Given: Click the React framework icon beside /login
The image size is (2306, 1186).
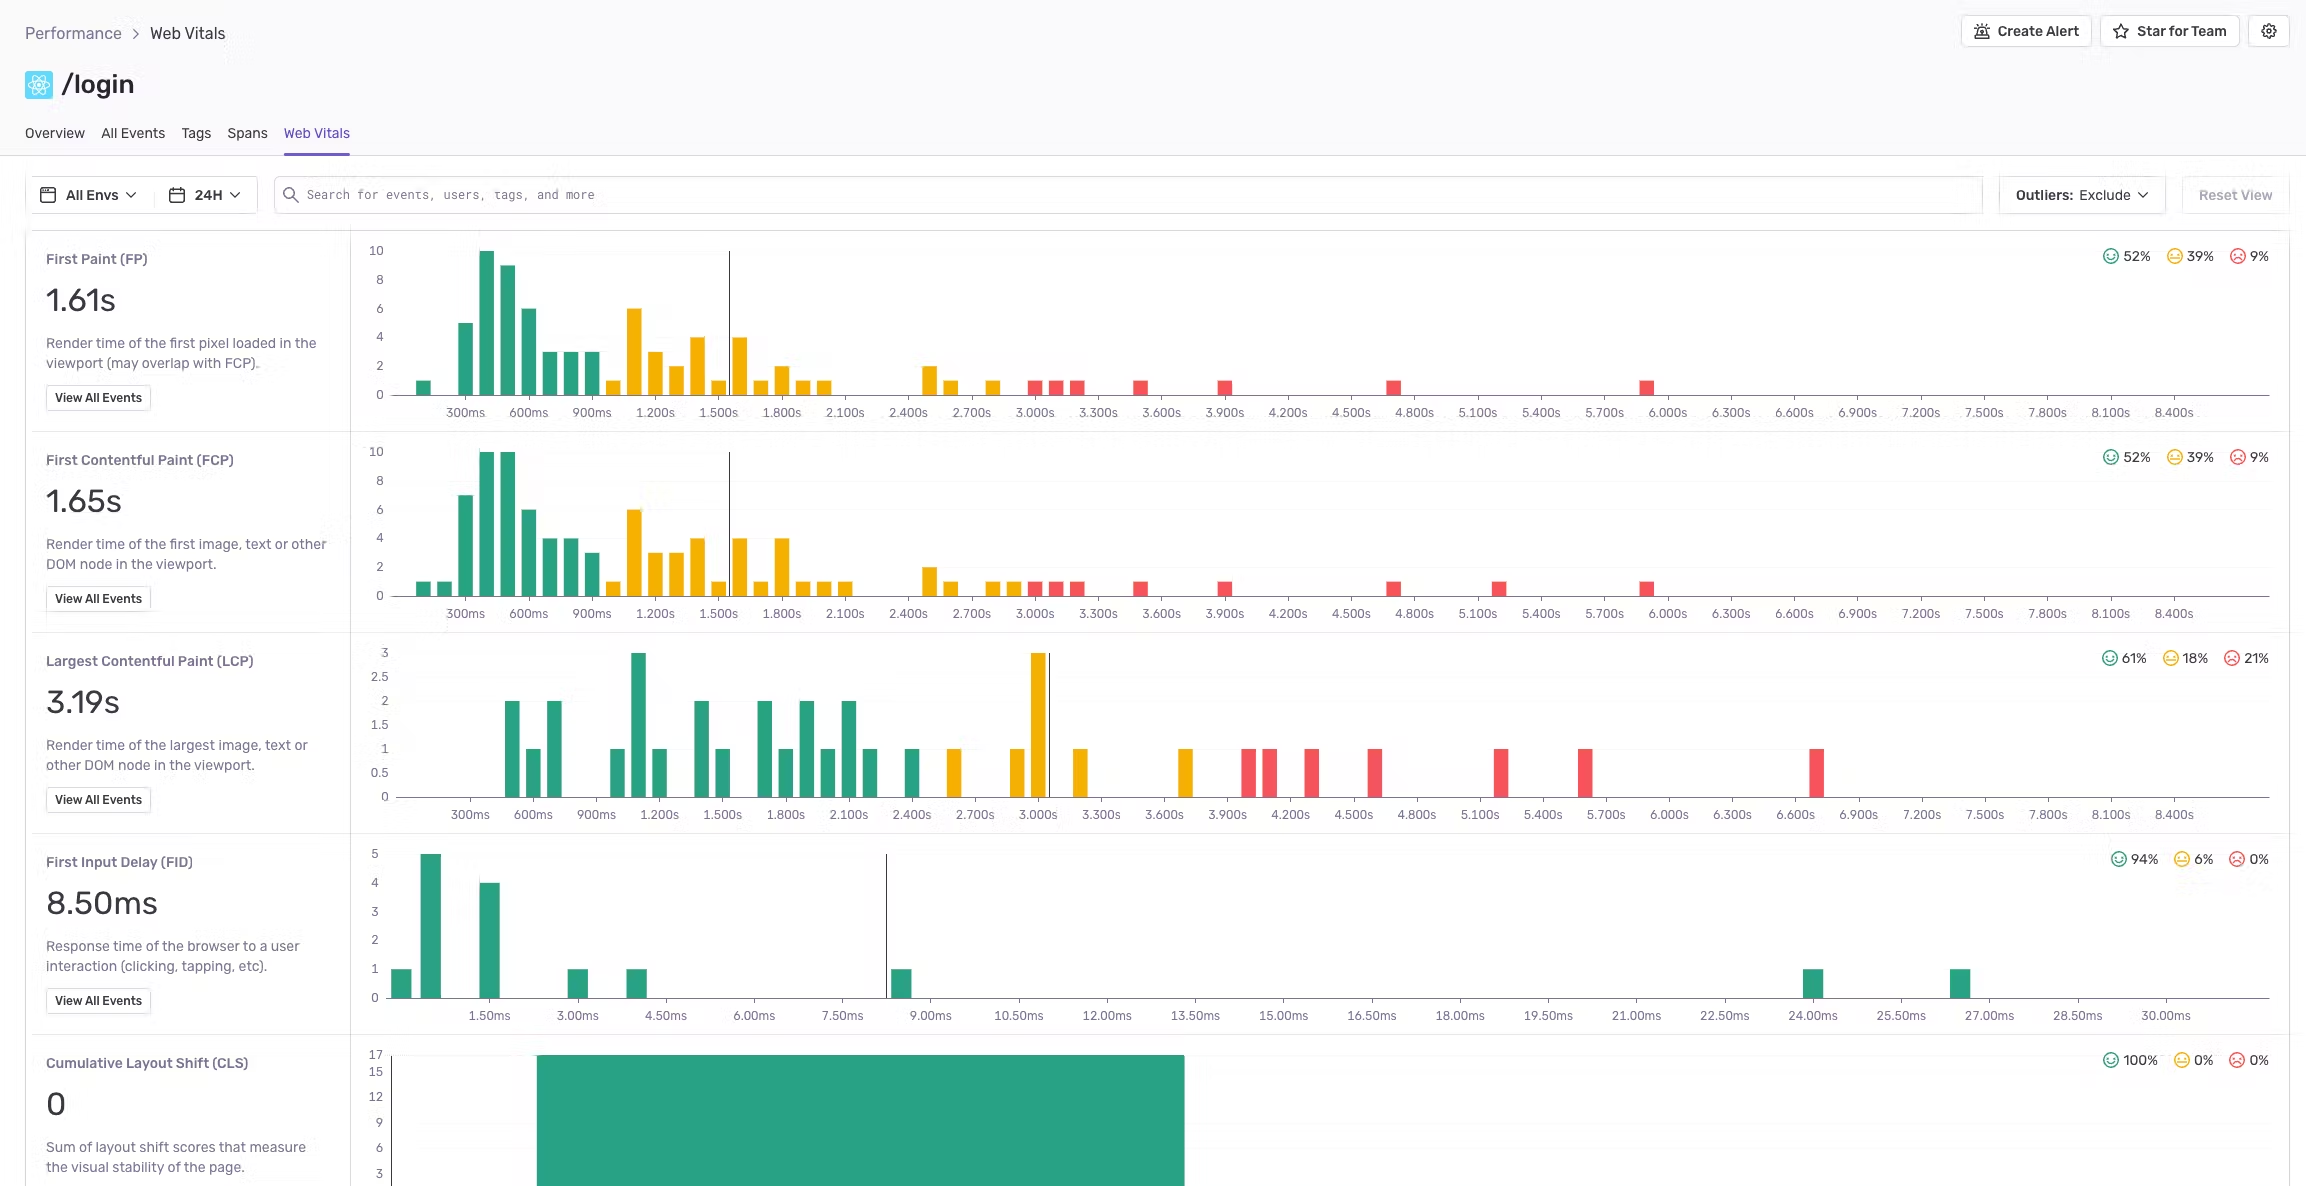Looking at the screenshot, I should [x=37, y=84].
